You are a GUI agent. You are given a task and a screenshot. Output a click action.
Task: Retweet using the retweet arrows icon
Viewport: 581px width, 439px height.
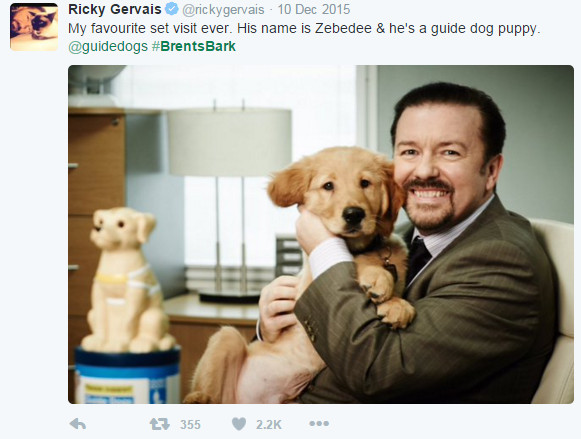click(160, 424)
